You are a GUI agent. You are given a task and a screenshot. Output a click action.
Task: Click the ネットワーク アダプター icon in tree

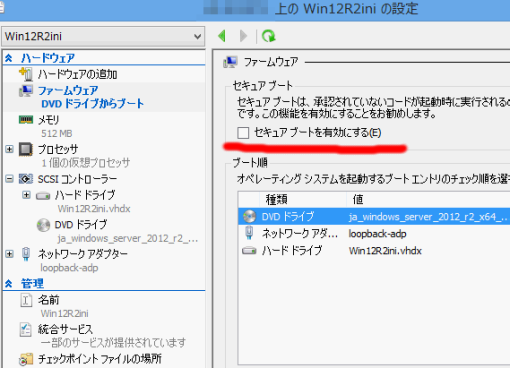(x=26, y=254)
